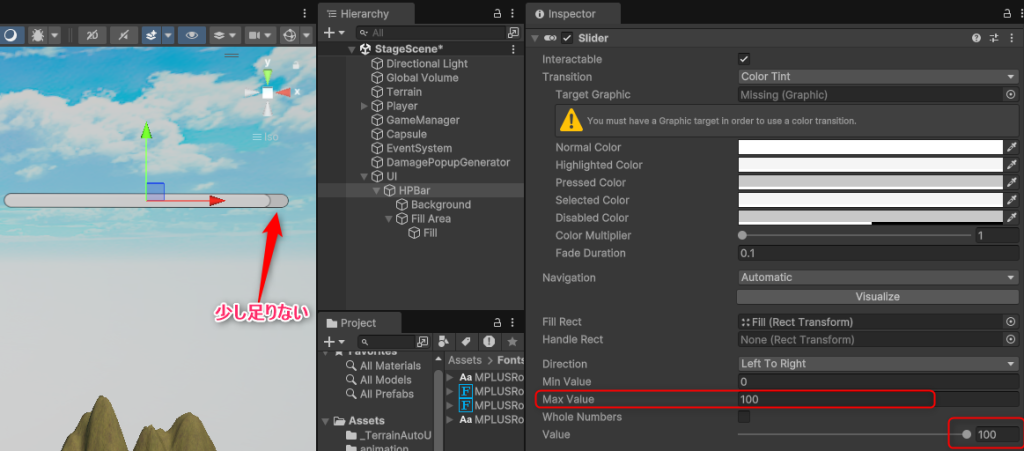The width and height of the screenshot is (1024, 451).
Task: Click the Highlighted Color swatch
Action: click(870, 165)
